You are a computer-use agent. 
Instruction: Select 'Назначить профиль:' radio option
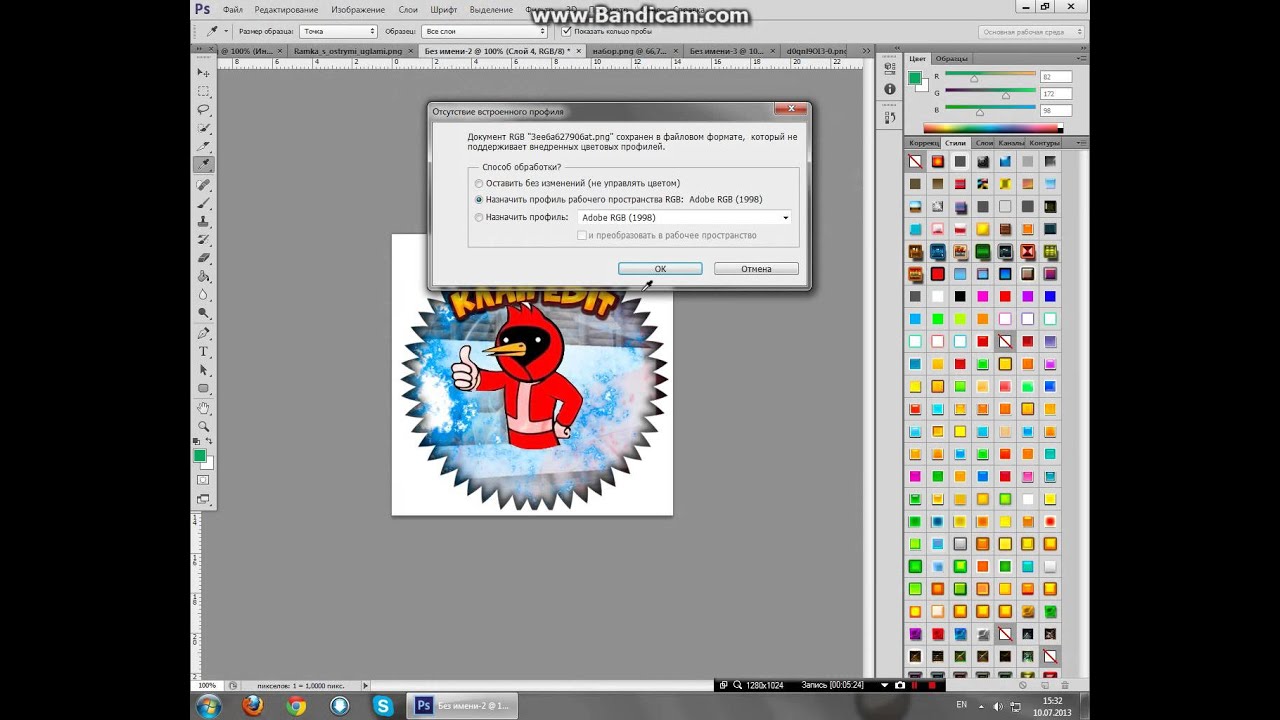click(x=479, y=217)
